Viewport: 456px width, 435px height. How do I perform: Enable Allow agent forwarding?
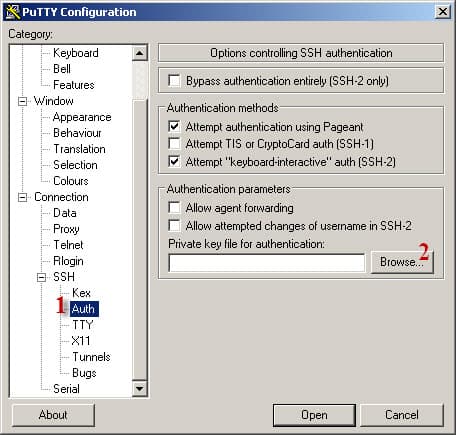tap(174, 208)
